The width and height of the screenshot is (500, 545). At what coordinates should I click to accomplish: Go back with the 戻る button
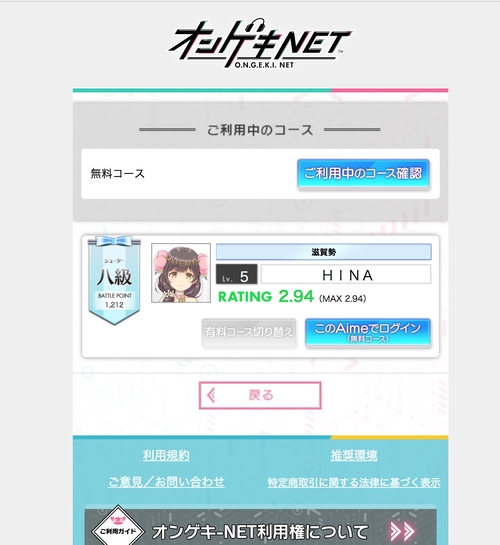[x=260, y=396]
